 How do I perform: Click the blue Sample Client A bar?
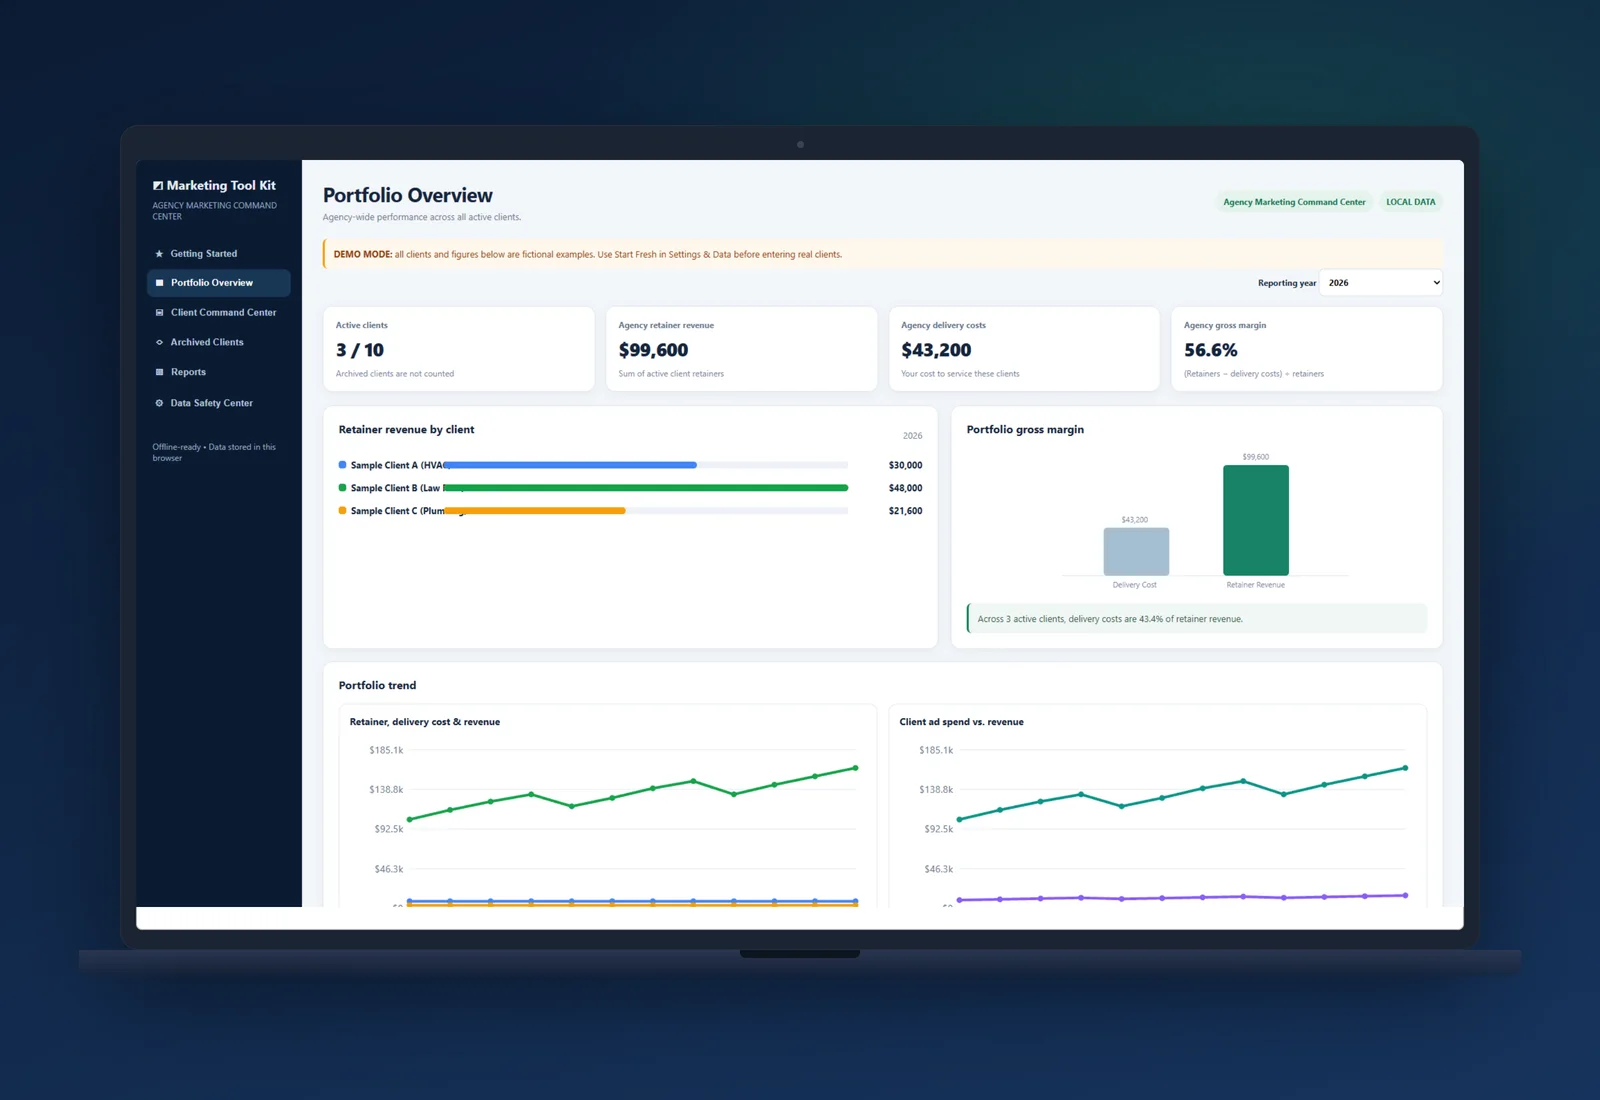click(x=571, y=465)
